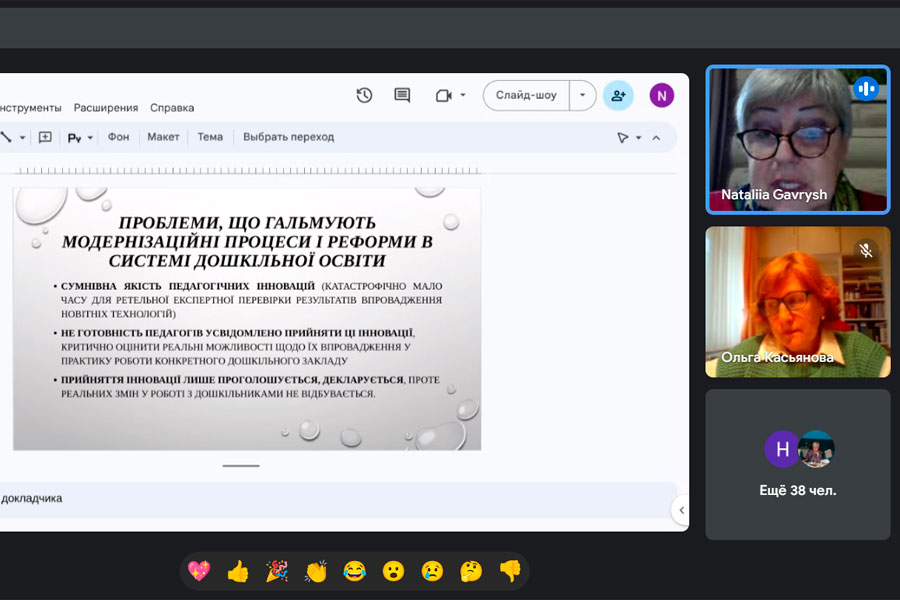
Task: Expand the Pv icon dropdown arrow
Action: point(90,138)
